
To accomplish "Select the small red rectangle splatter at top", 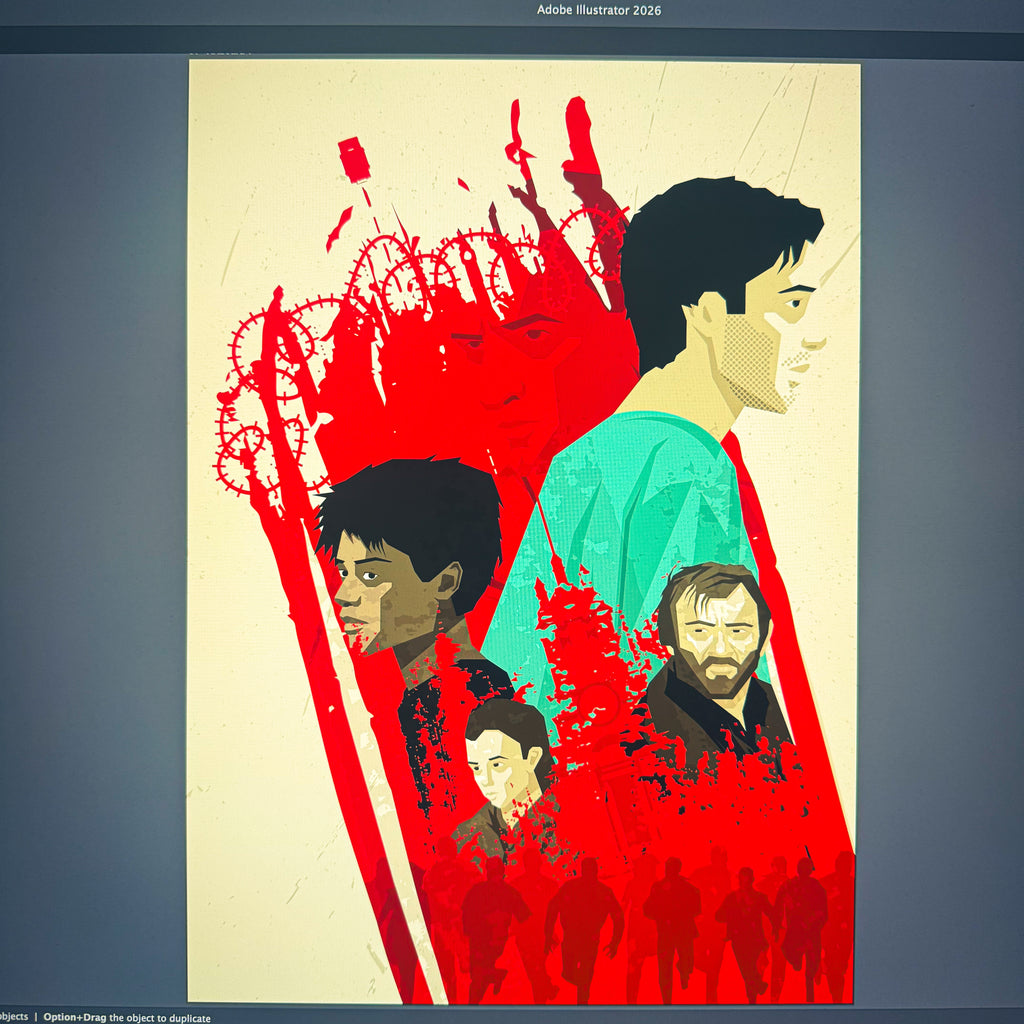I will point(354,159).
